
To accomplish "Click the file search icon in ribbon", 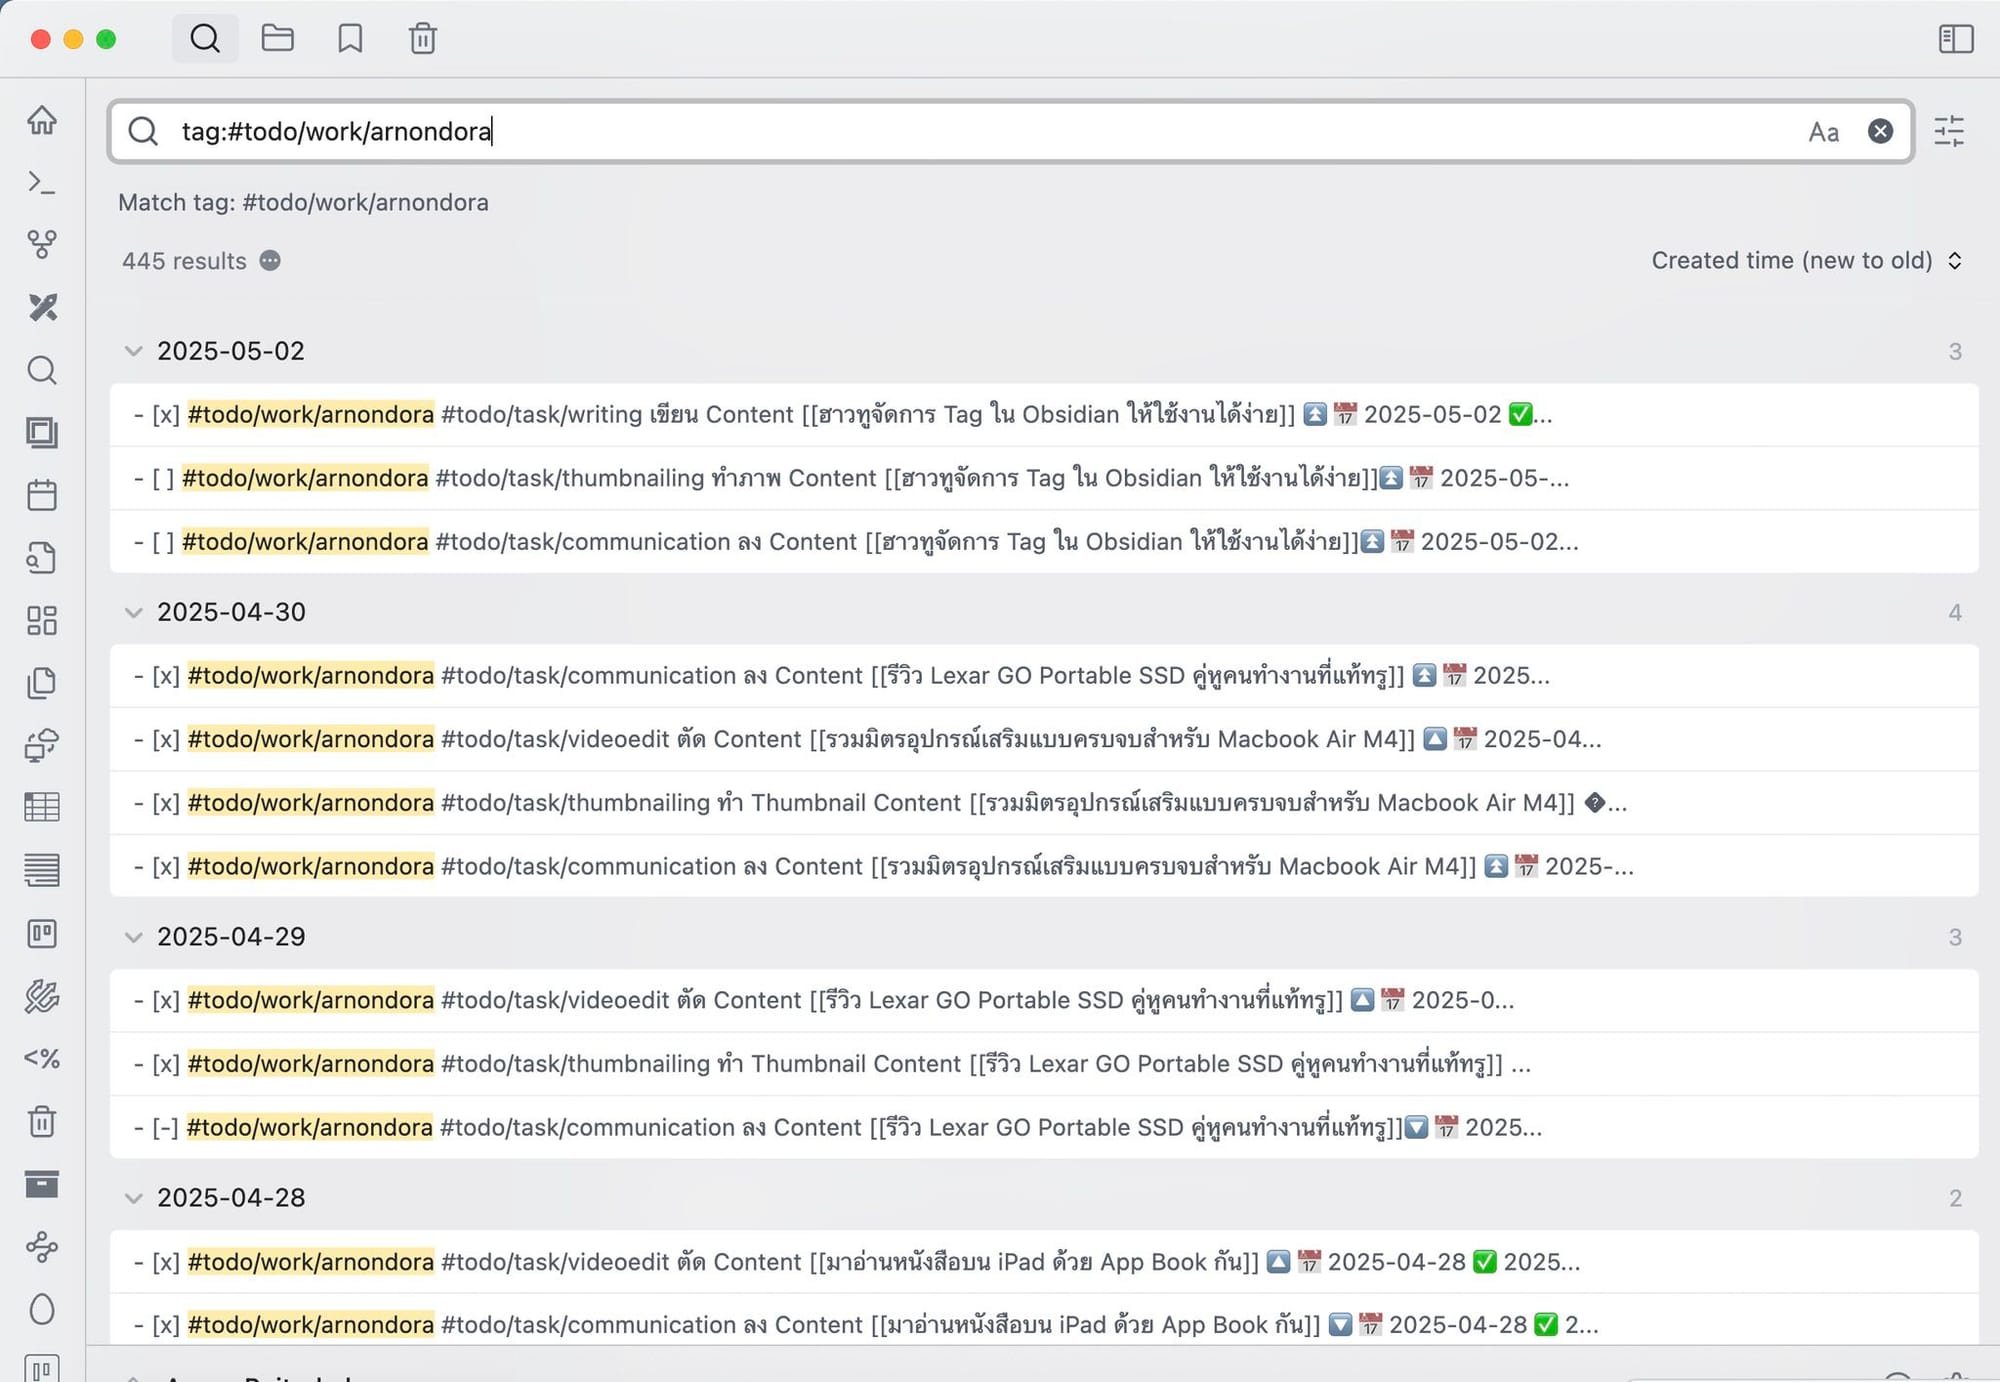I will (x=42, y=557).
